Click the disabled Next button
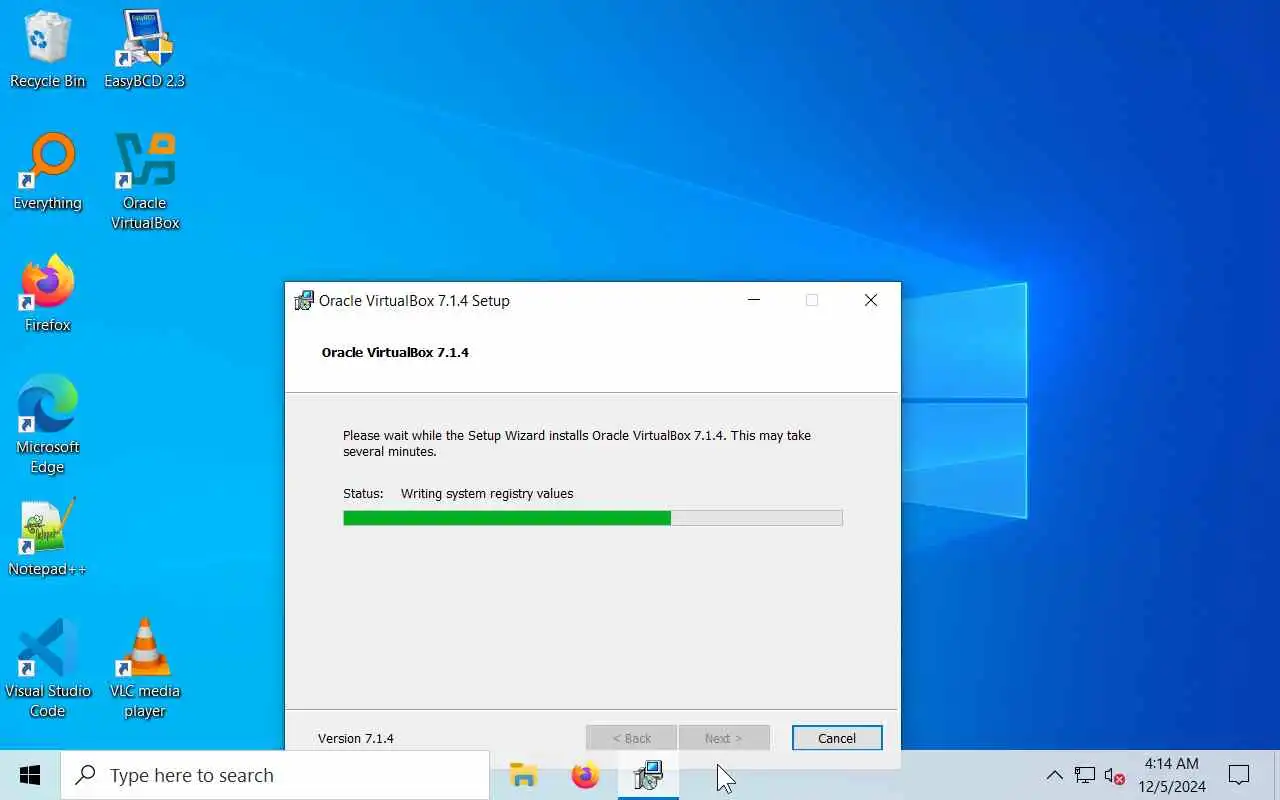Viewport: 1280px width, 800px height. 724,738
